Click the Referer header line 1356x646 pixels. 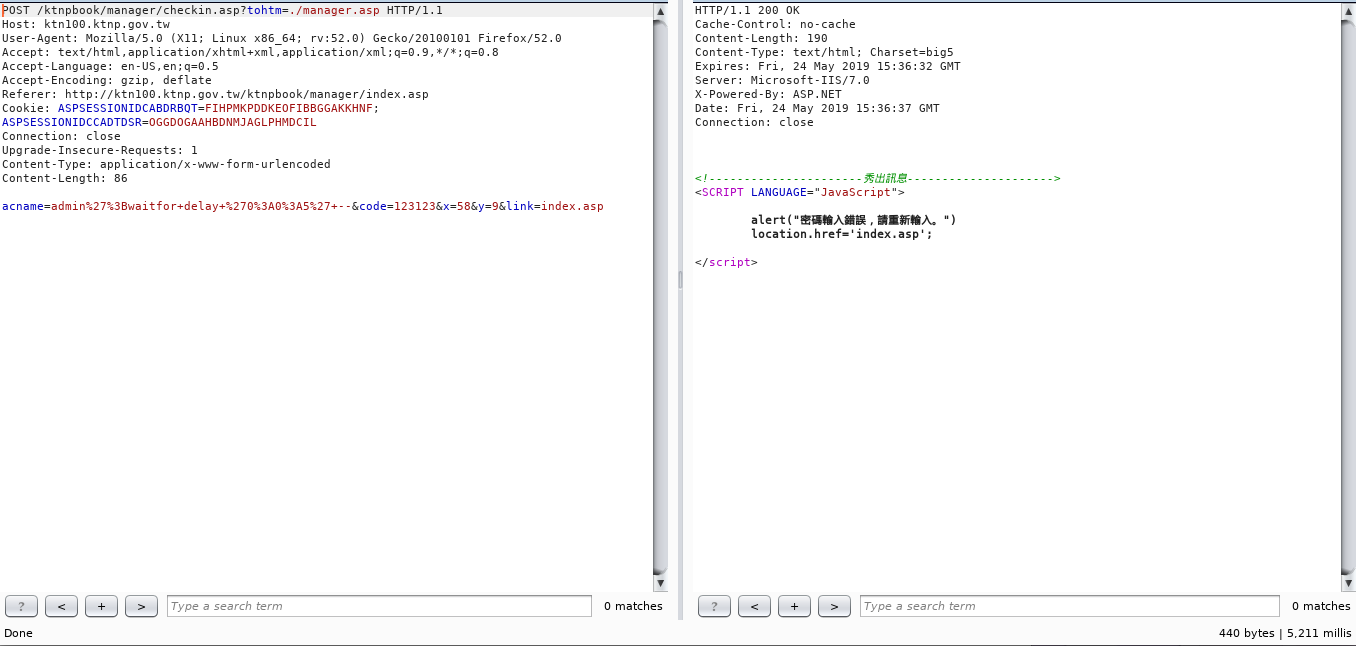(x=215, y=94)
